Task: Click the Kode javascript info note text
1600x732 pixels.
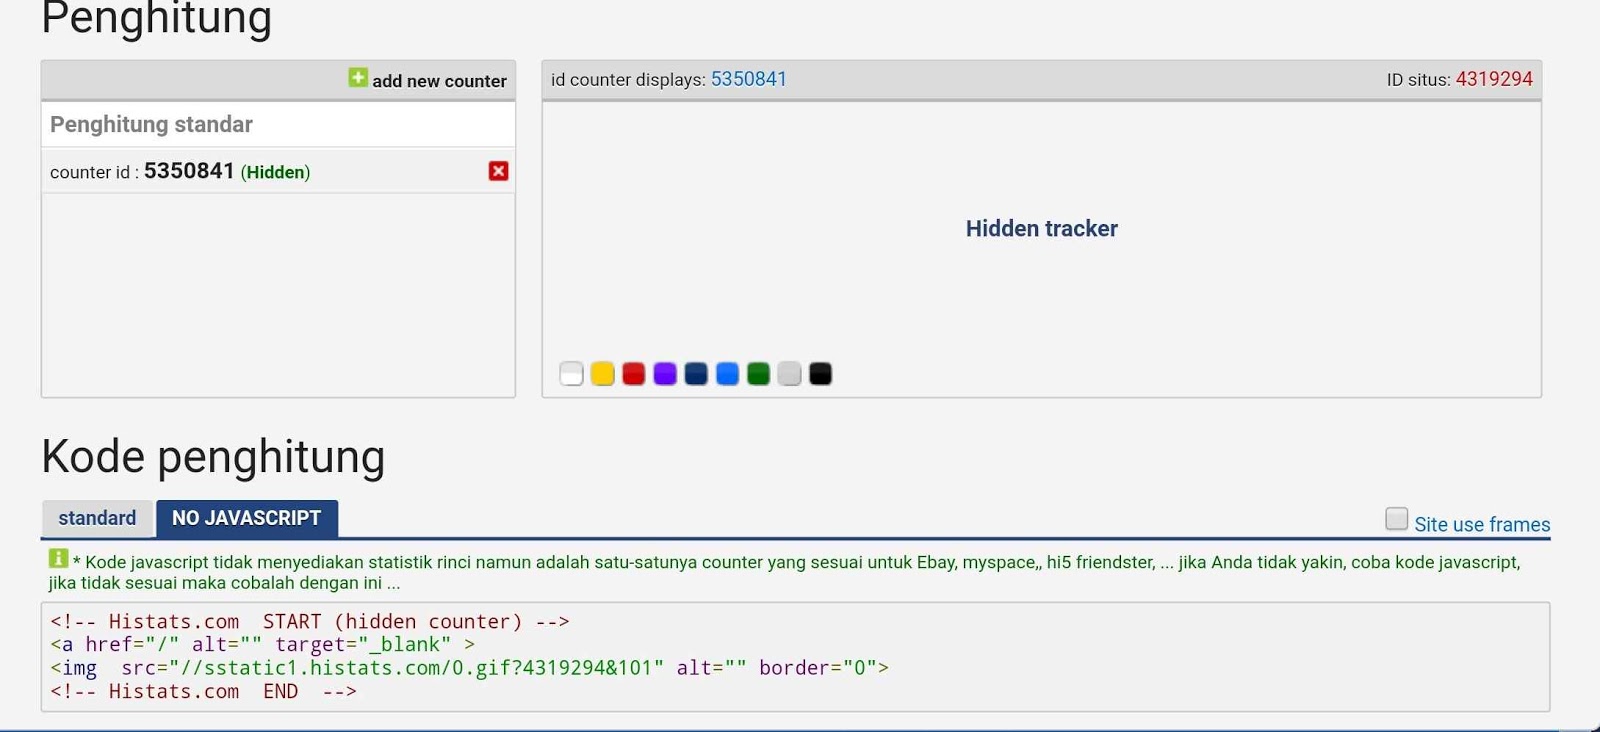Action: click(785, 572)
